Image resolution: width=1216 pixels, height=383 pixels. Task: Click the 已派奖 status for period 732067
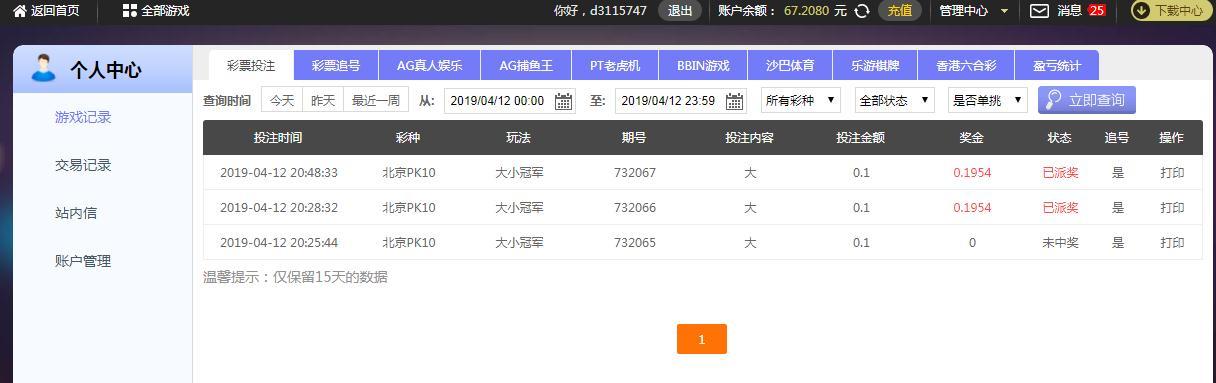[x=1060, y=172]
